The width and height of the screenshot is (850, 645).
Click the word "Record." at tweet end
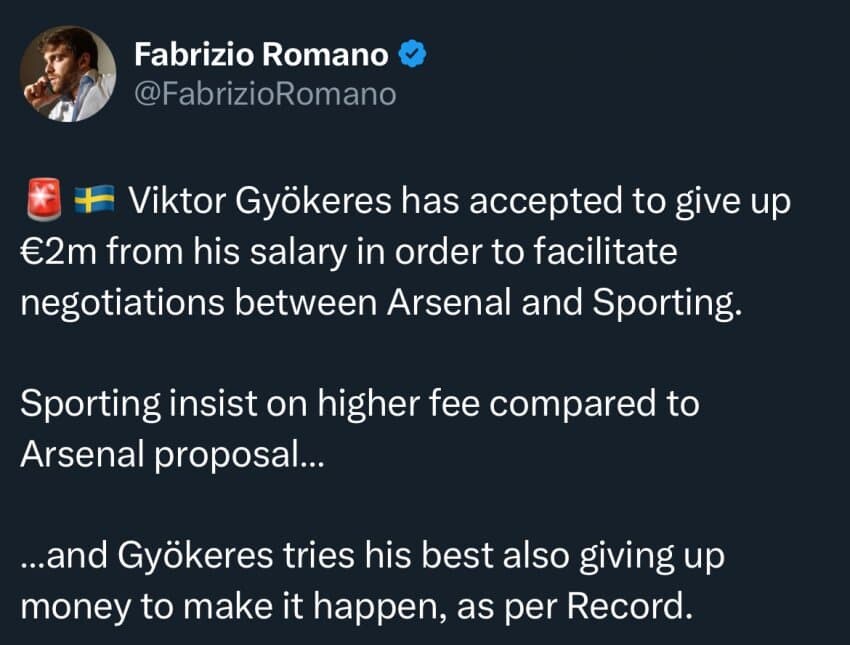click(630, 605)
